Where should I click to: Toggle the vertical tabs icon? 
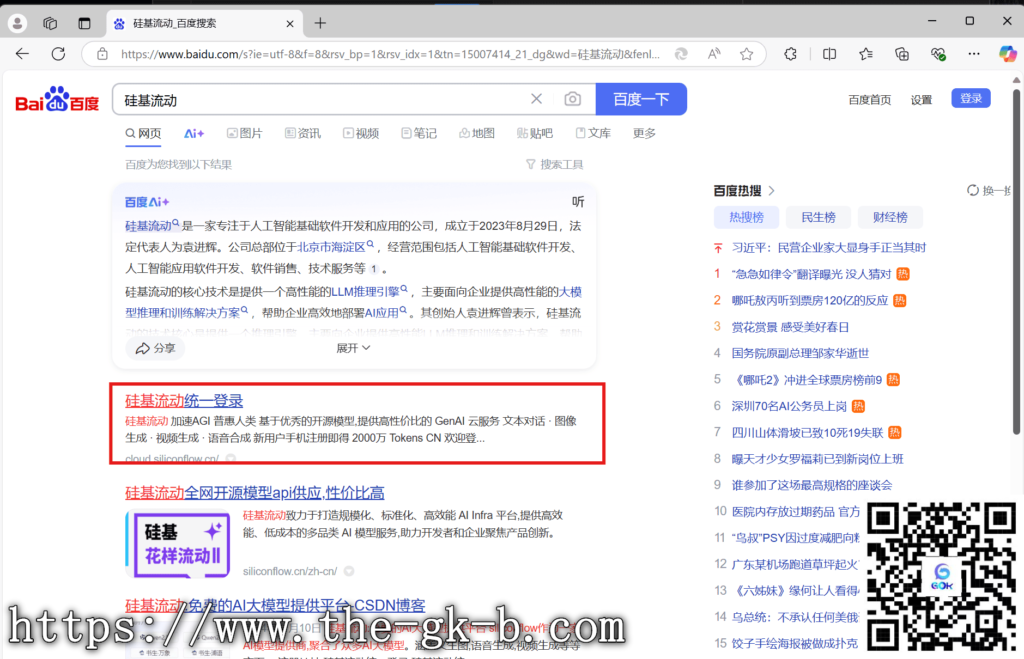tap(84, 24)
